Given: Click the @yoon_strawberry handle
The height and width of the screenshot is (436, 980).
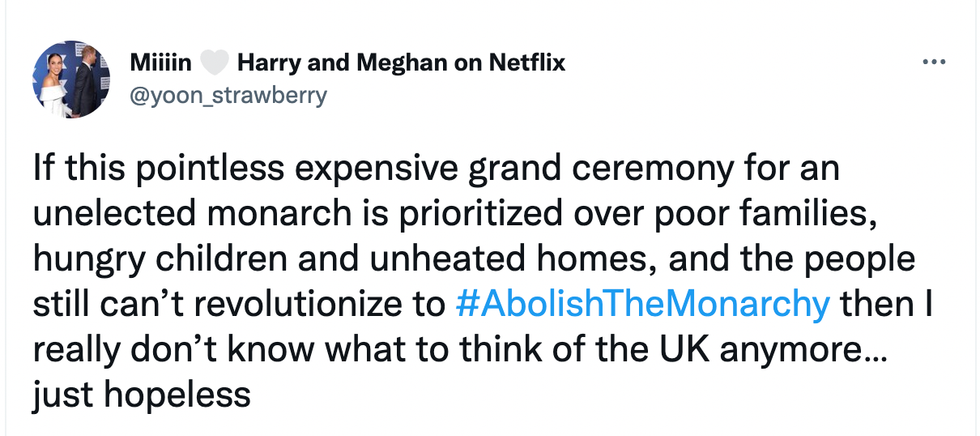Looking at the screenshot, I should (227, 96).
